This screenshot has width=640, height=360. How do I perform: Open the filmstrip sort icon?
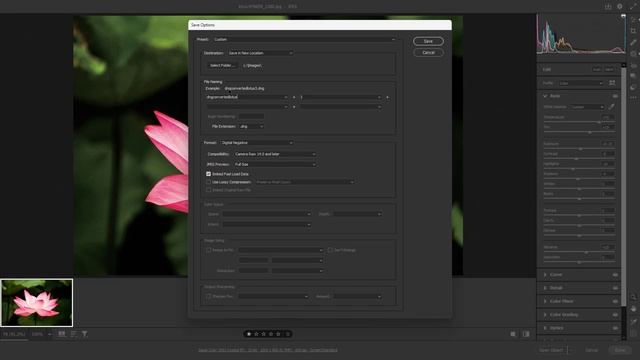click(73, 334)
